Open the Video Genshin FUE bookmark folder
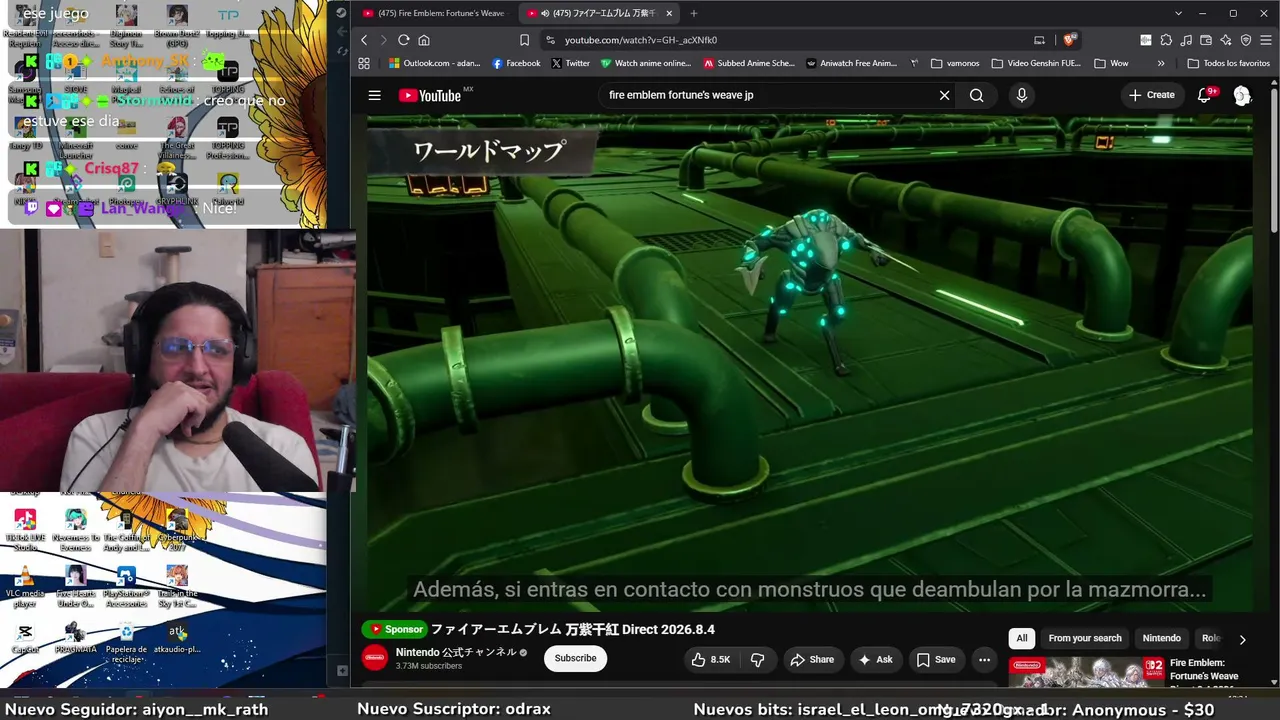Viewport: 1280px width, 720px height. pos(1036,63)
